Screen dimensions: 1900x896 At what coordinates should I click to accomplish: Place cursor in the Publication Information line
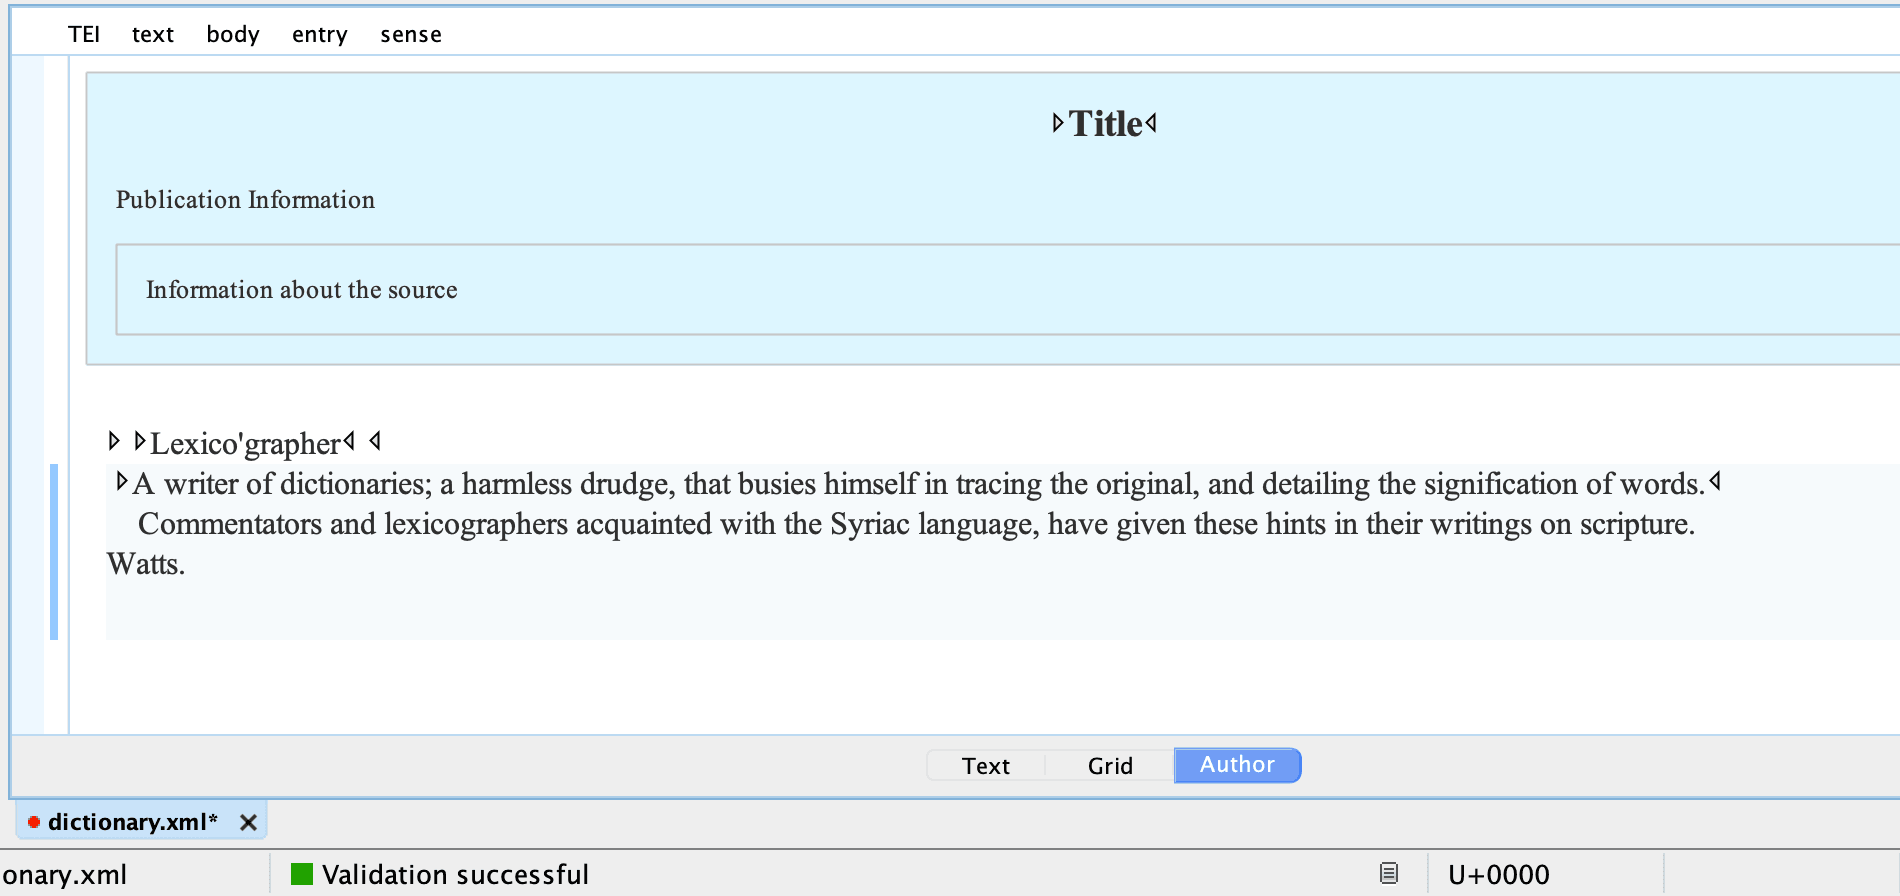tap(245, 200)
